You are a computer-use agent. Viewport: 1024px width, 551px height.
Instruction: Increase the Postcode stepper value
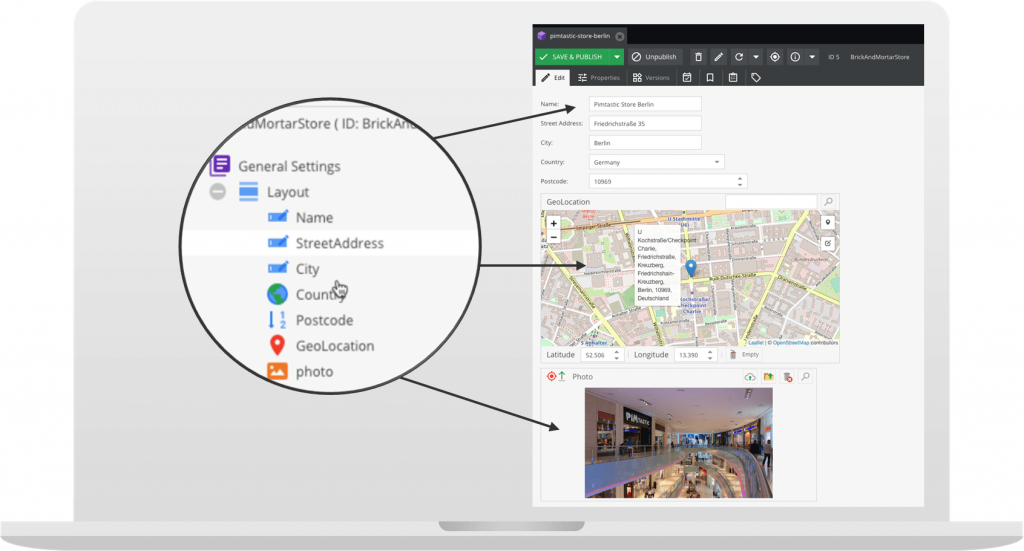(x=740, y=178)
